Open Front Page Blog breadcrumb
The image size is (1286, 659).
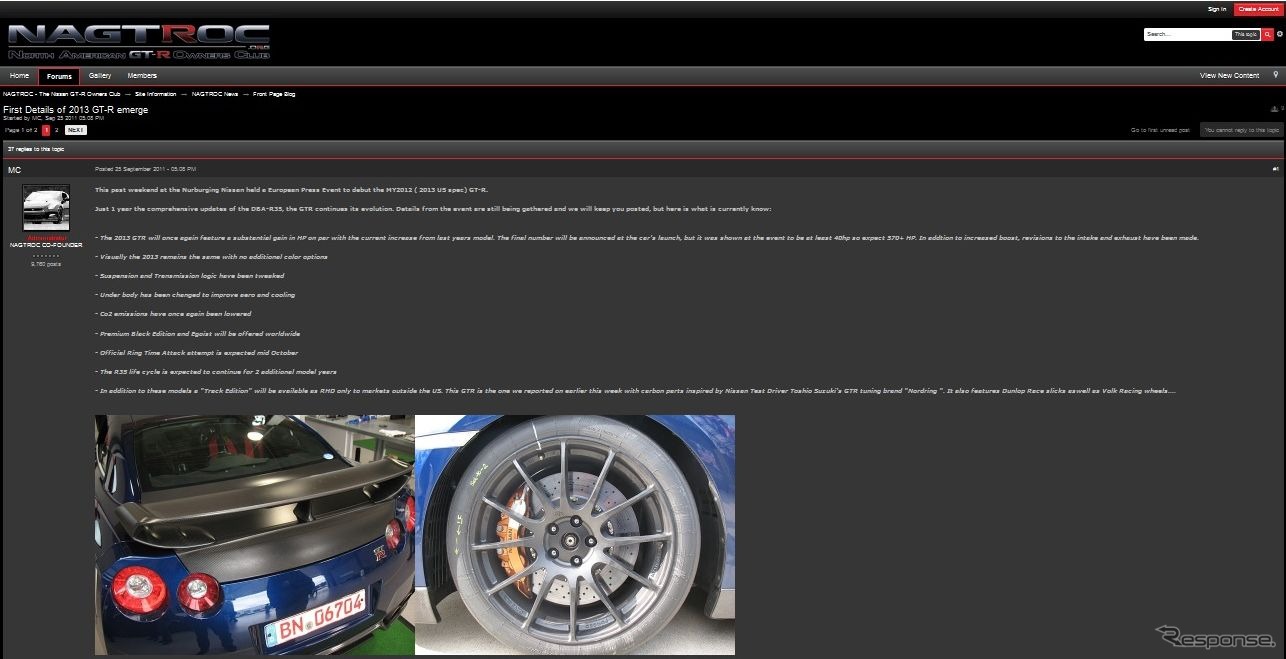[274, 94]
